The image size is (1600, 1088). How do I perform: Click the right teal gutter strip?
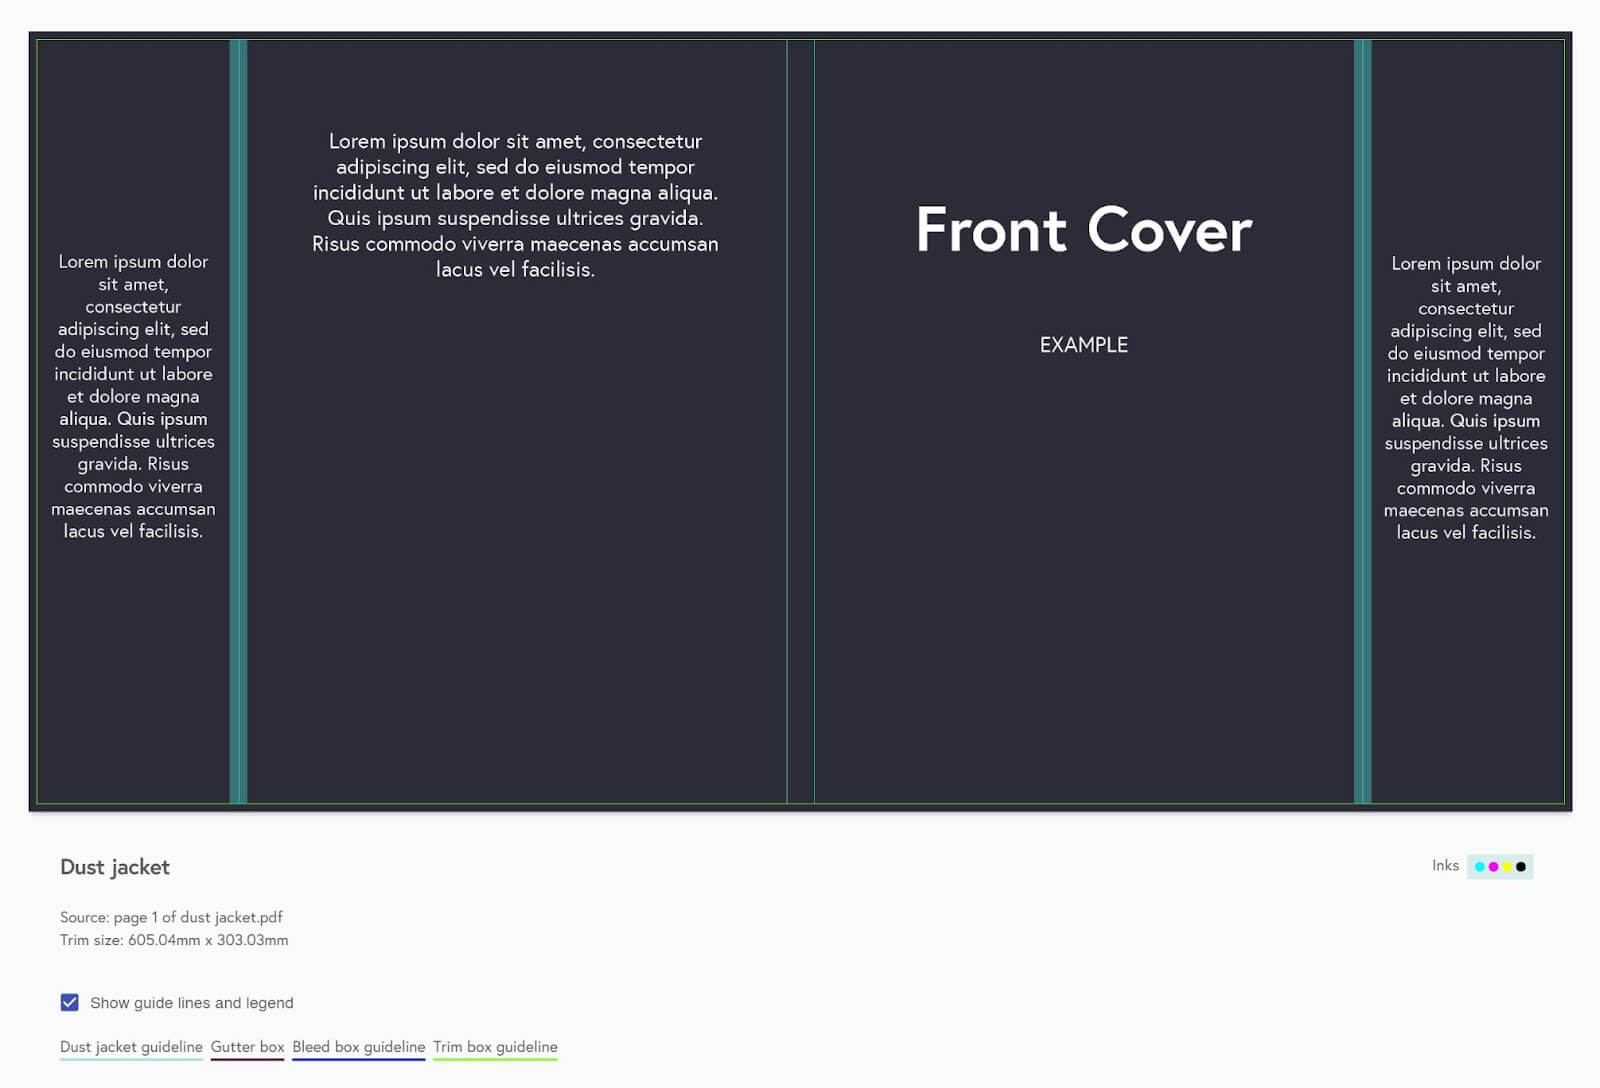click(1362, 420)
